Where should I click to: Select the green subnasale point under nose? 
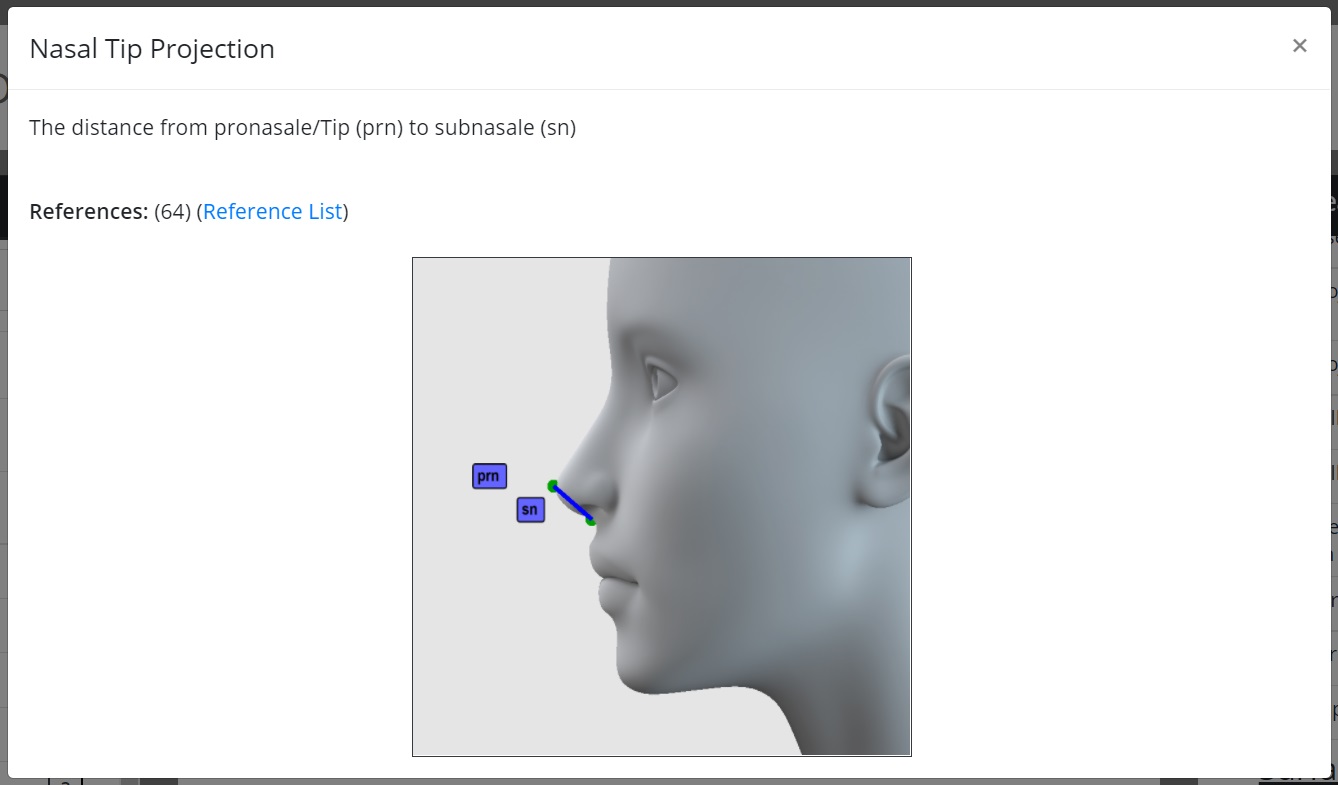(591, 520)
